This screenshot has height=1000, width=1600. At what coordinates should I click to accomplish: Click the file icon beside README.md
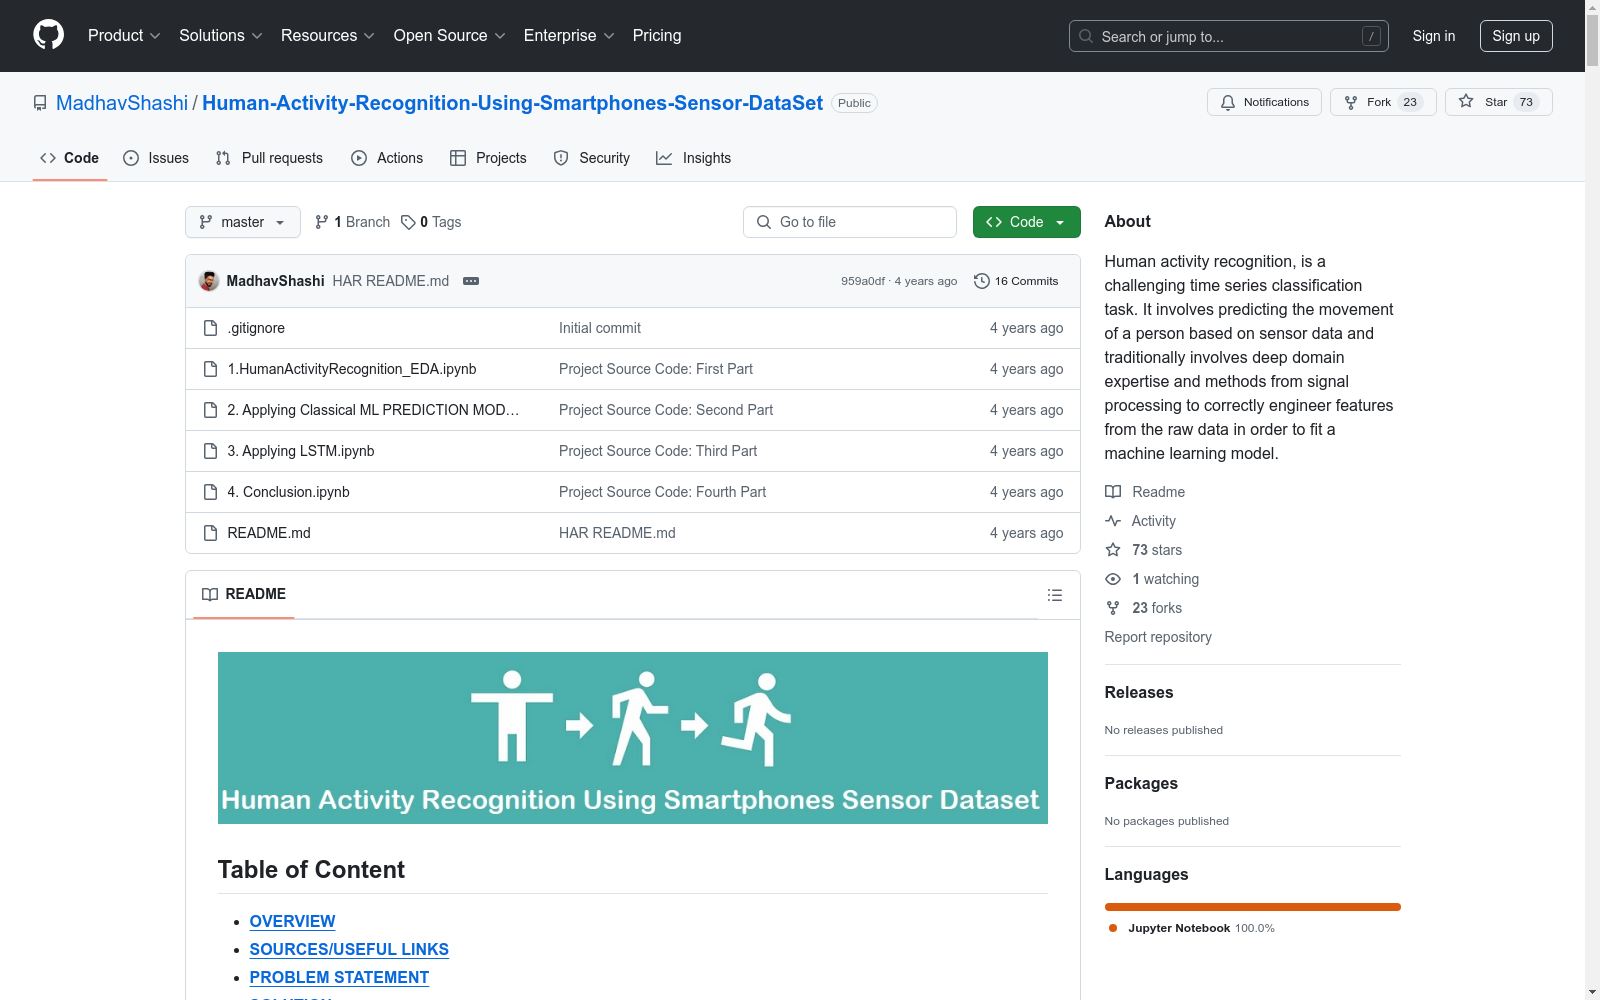click(x=210, y=533)
